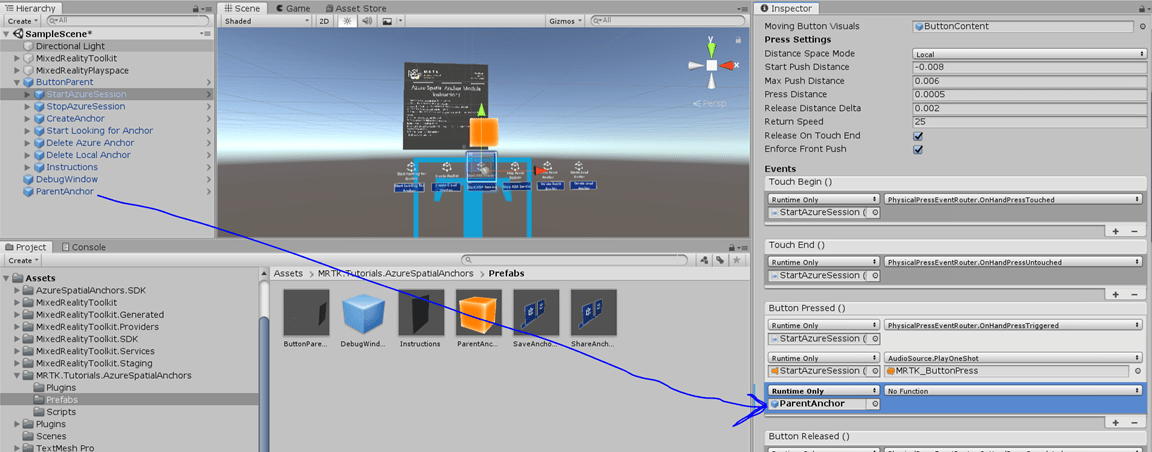Toggle scene lighting sun icon
Image resolution: width=1152 pixels, height=452 pixels.
347,20
